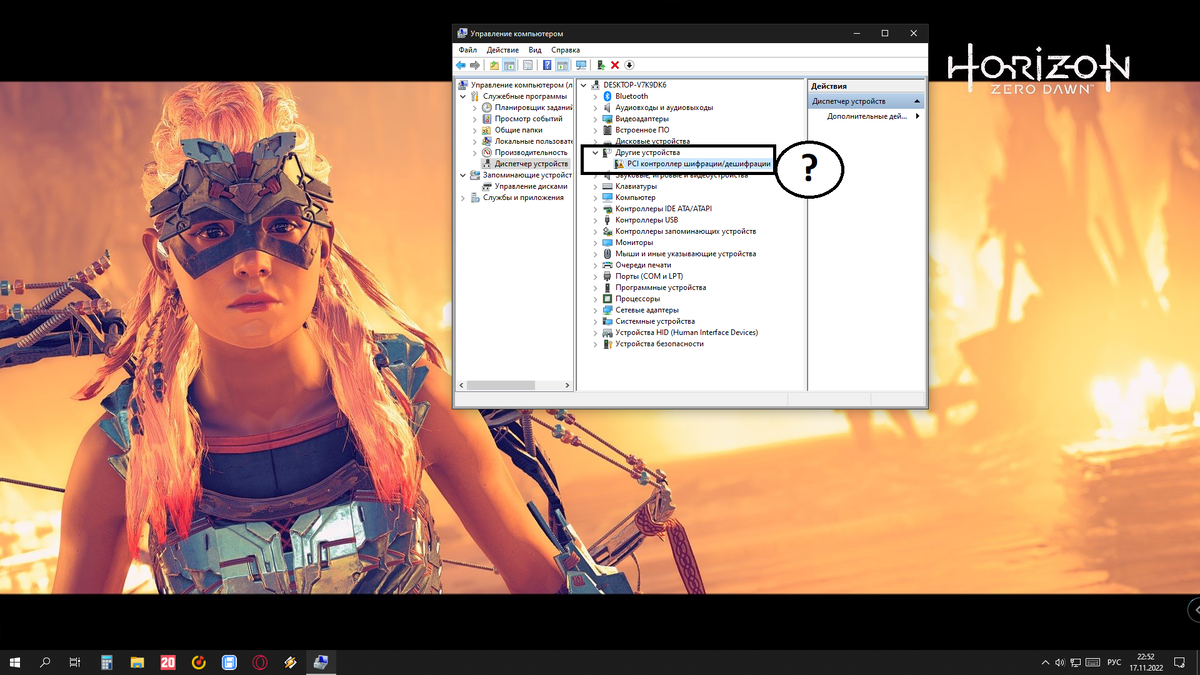Collapse the Другие устройства node
Image resolution: width=1200 pixels, height=675 pixels.
(595, 152)
